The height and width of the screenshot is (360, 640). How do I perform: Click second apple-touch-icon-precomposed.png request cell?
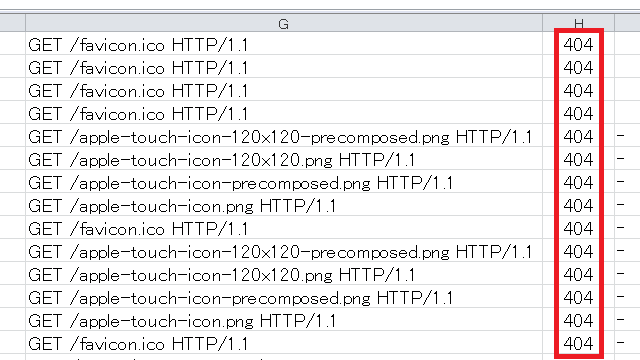point(284,297)
